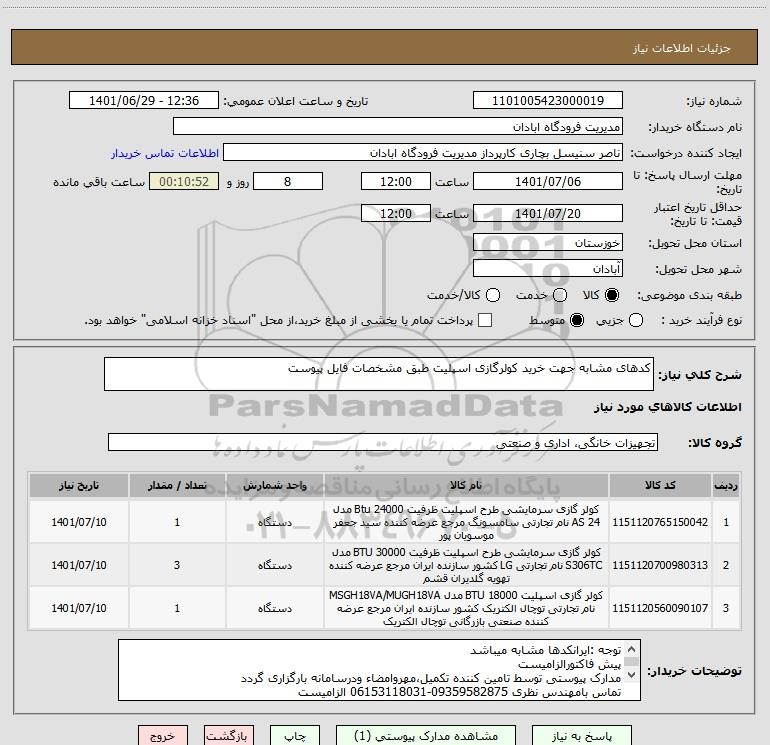Screen dimensions: 770x745
Task: Click the response deadline date 1401/07/06 field
Action: 548,181
